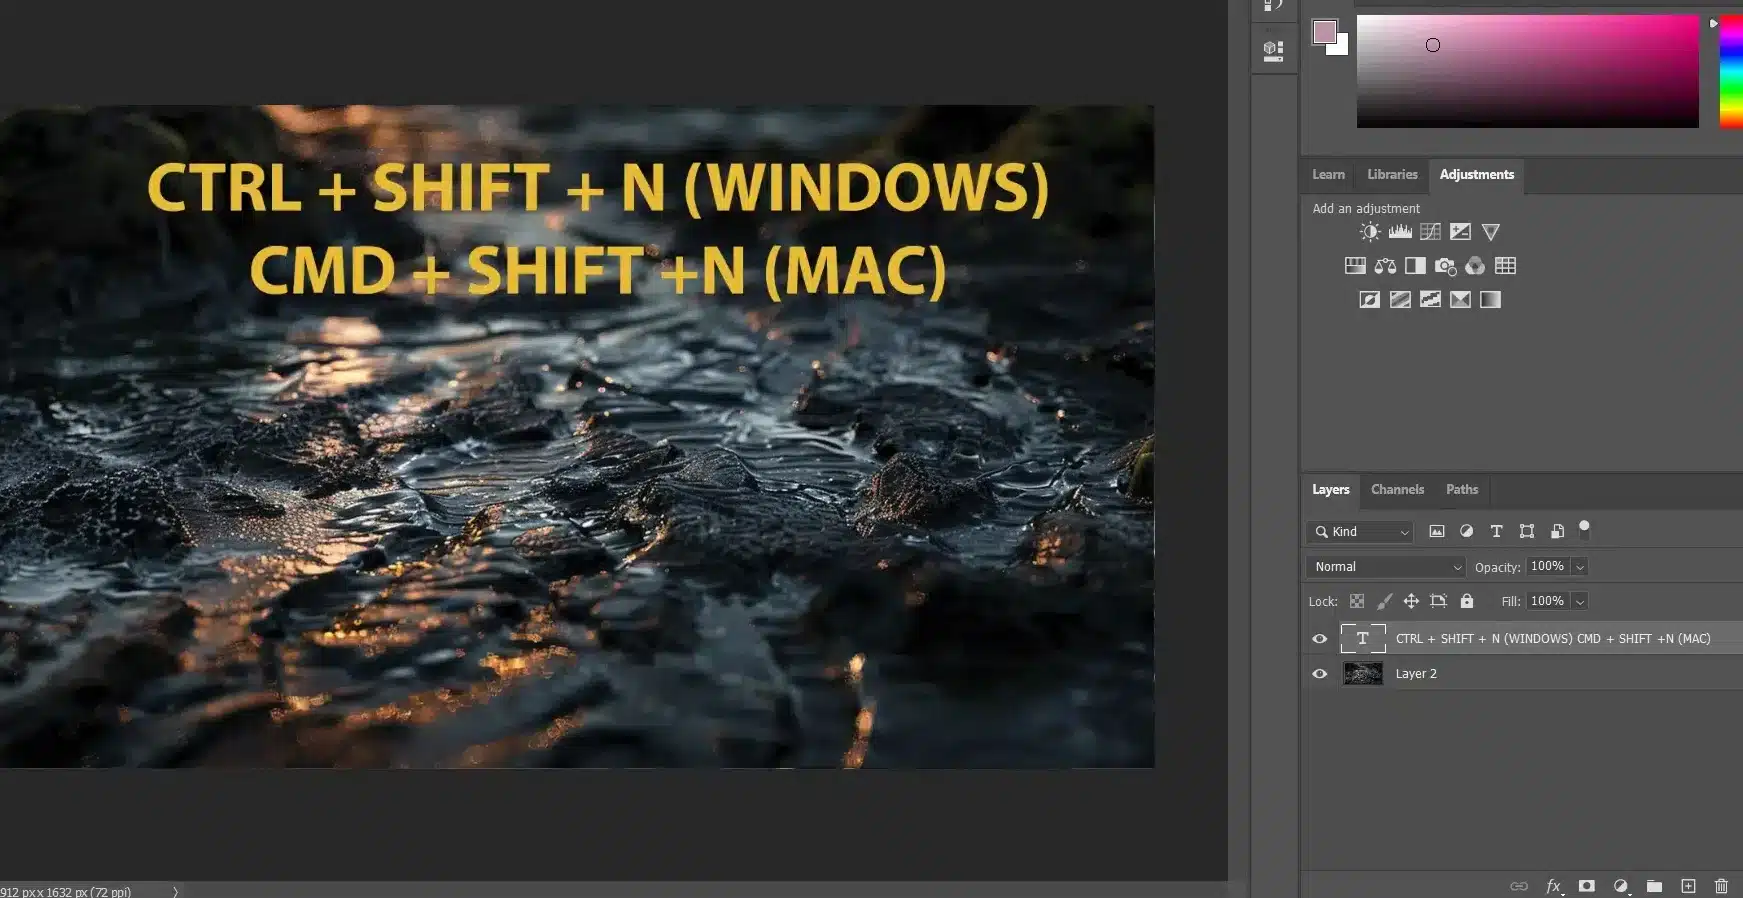Add a Threshold adjustment layer
The height and width of the screenshot is (898, 1743).
pyautogui.click(x=1430, y=300)
